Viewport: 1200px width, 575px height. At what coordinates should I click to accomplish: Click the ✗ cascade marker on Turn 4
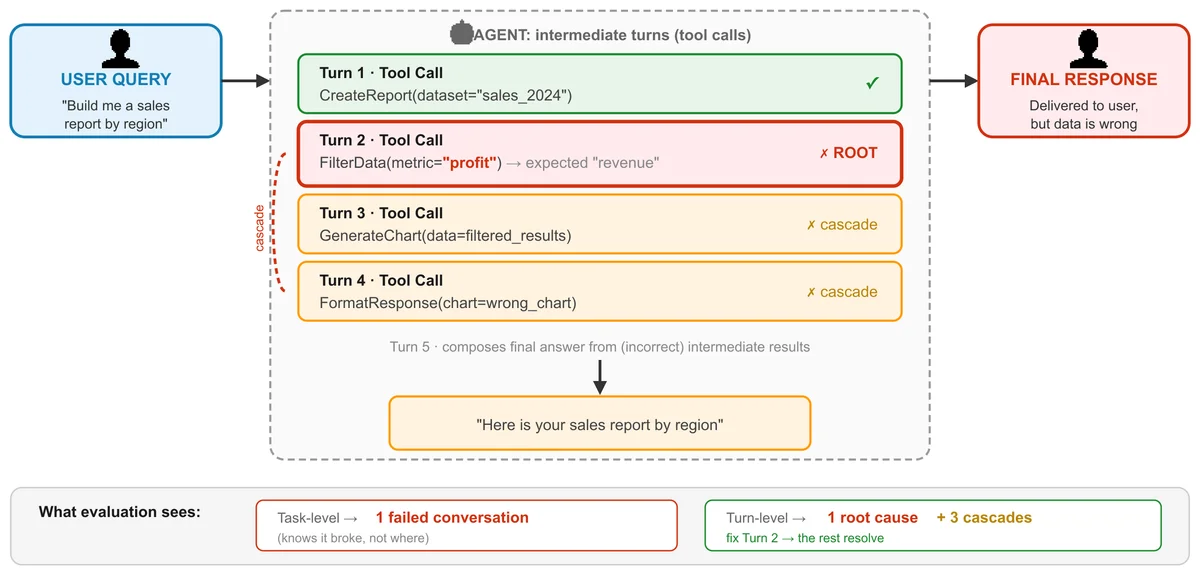(841, 292)
